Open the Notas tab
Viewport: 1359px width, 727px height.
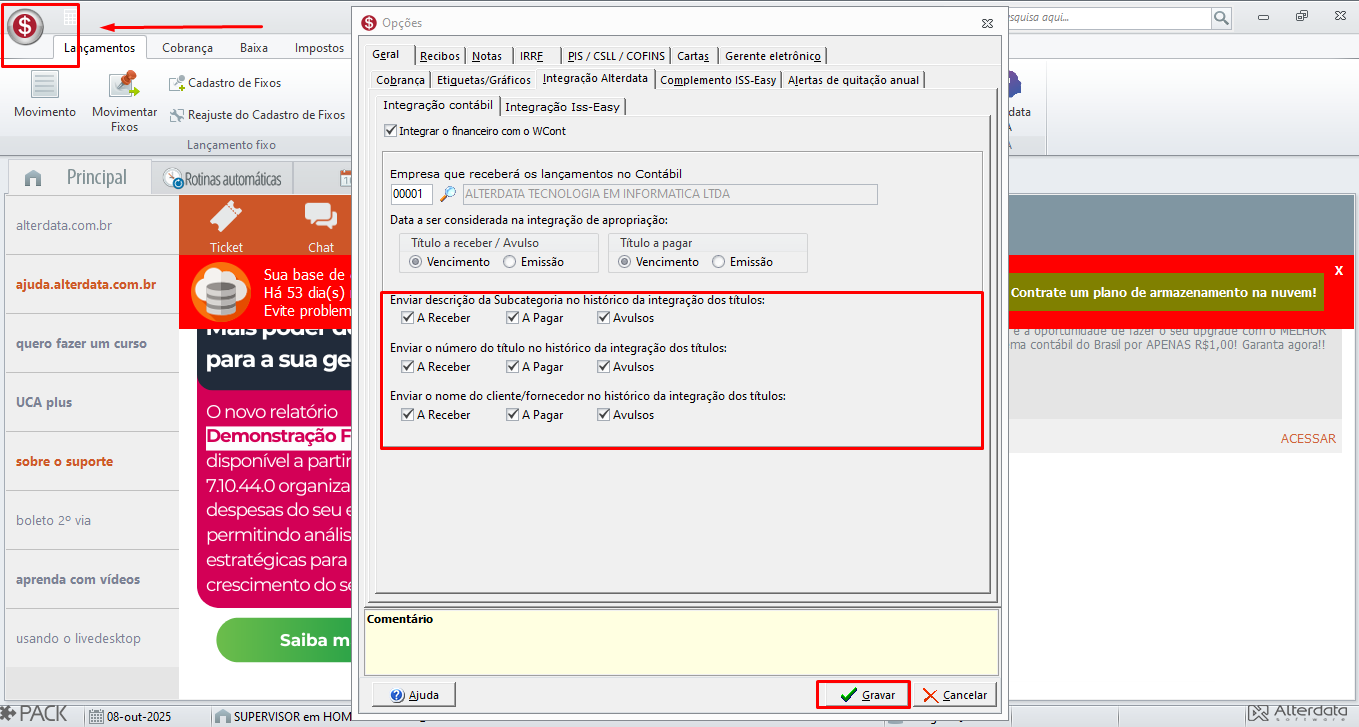(487, 56)
